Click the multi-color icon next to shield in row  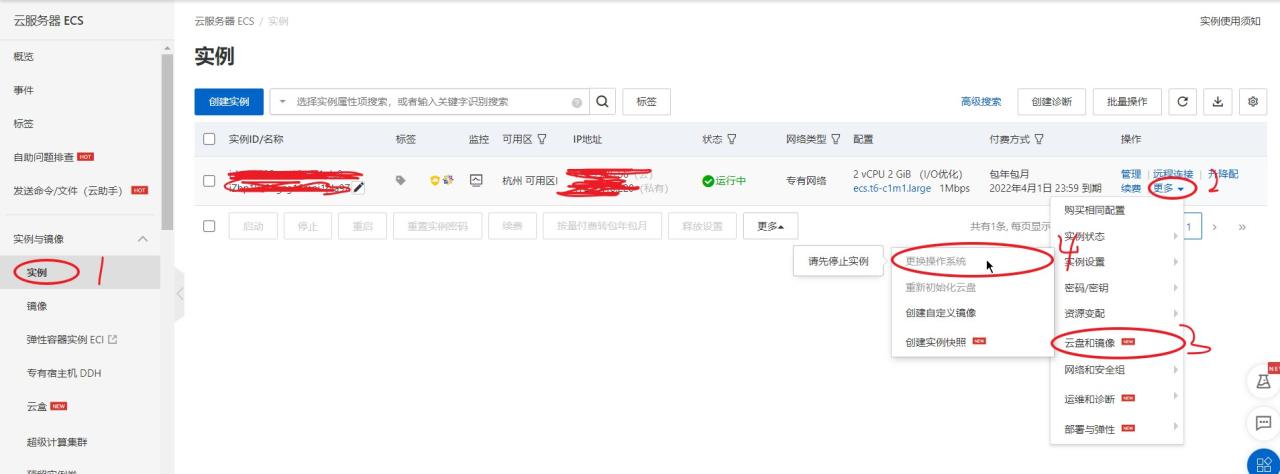pyautogui.click(x=449, y=181)
